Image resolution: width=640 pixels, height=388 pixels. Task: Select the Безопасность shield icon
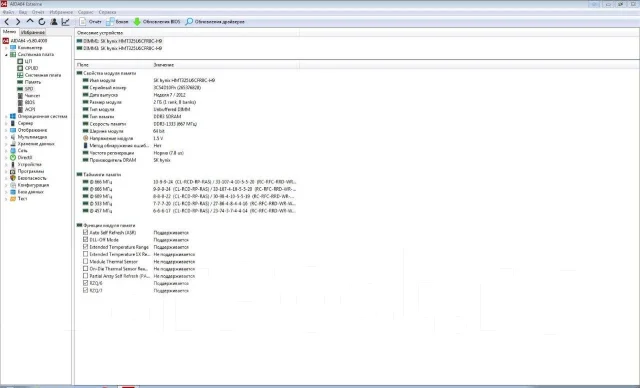tap(13, 178)
